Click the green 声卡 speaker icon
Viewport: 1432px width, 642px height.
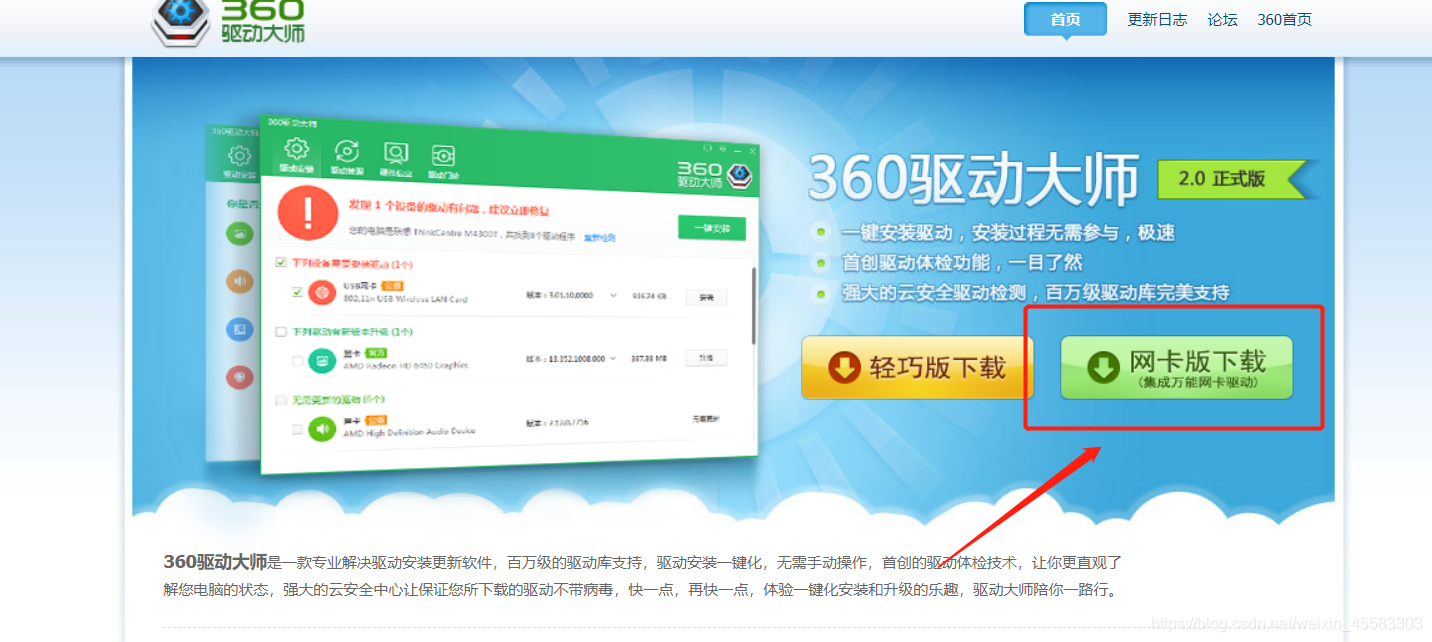coord(322,429)
